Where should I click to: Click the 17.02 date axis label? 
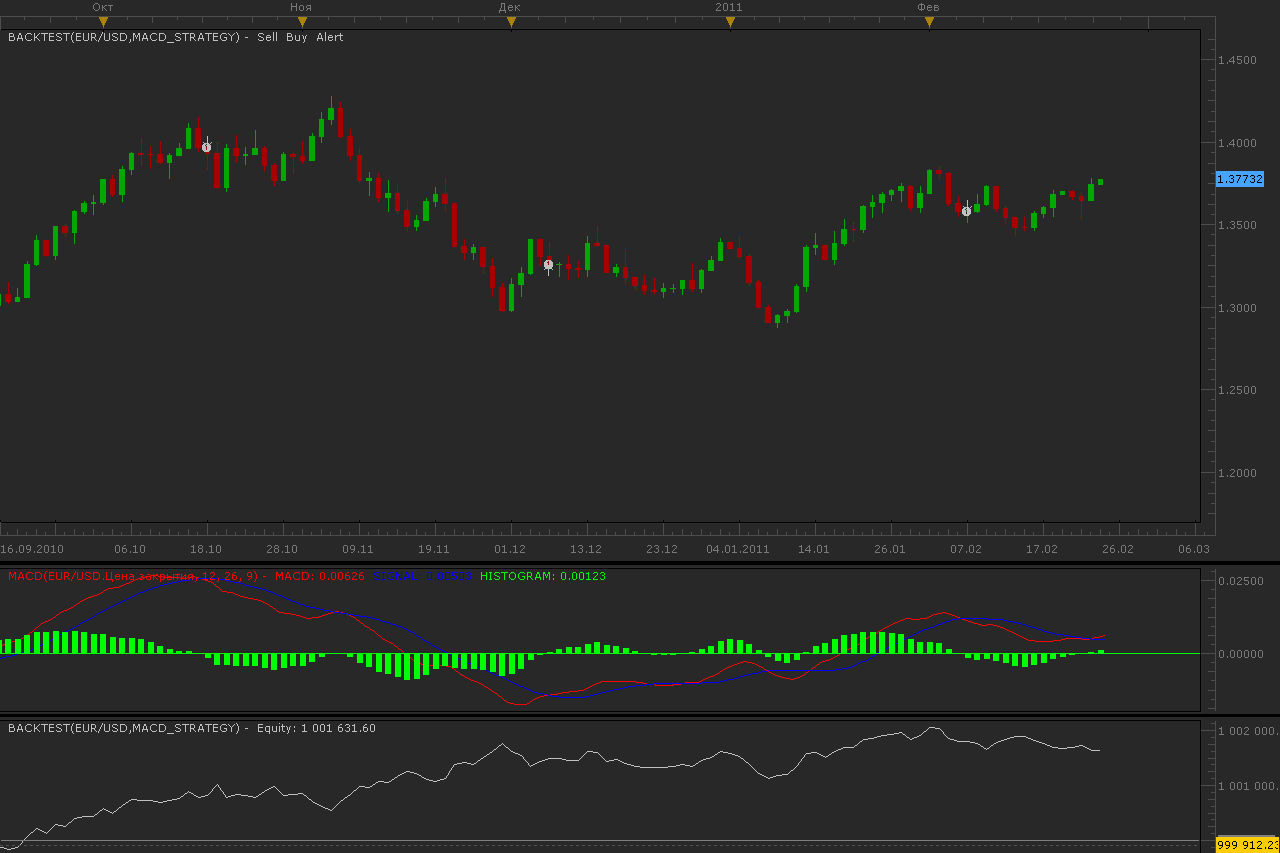point(1042,549)
